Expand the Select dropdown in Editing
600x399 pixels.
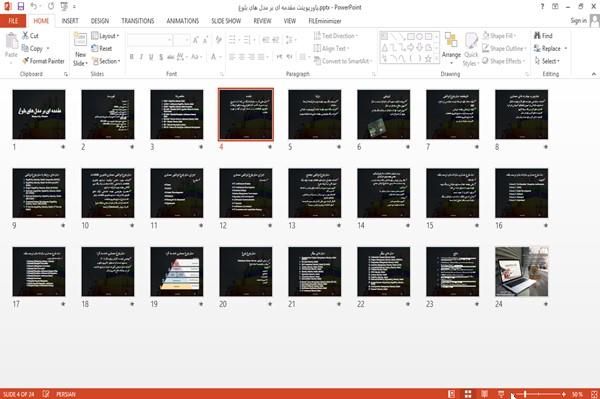click(547, 61)
